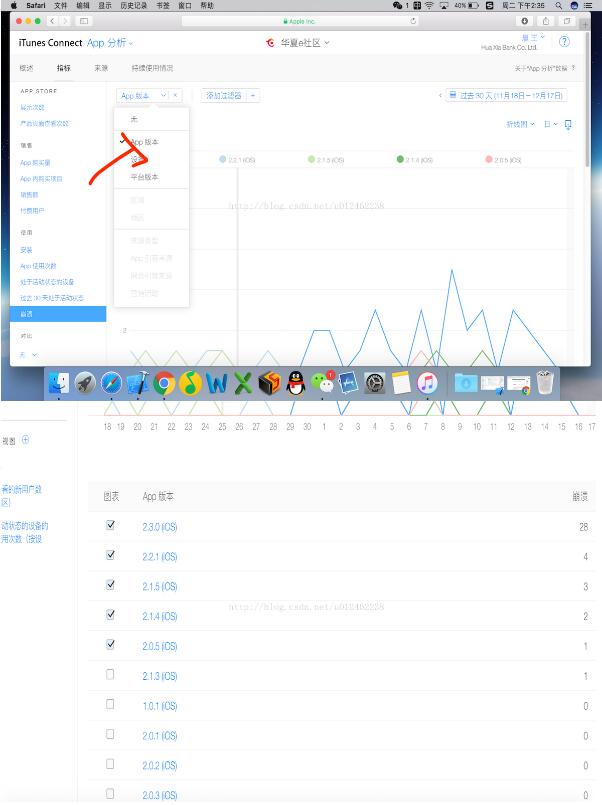602x805 pixels.
Task: Open System Preferences gear in the Dock
Action: click(375, 383)
